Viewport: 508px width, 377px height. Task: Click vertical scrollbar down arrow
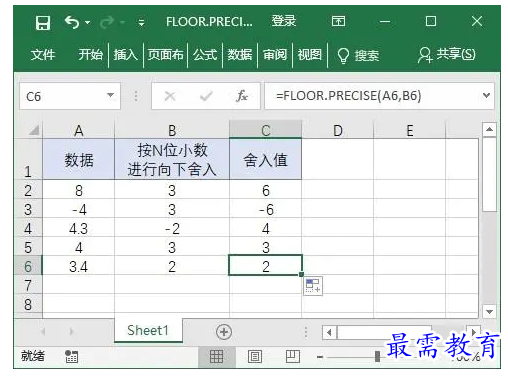pyautogui.click(x=489, y=312)
